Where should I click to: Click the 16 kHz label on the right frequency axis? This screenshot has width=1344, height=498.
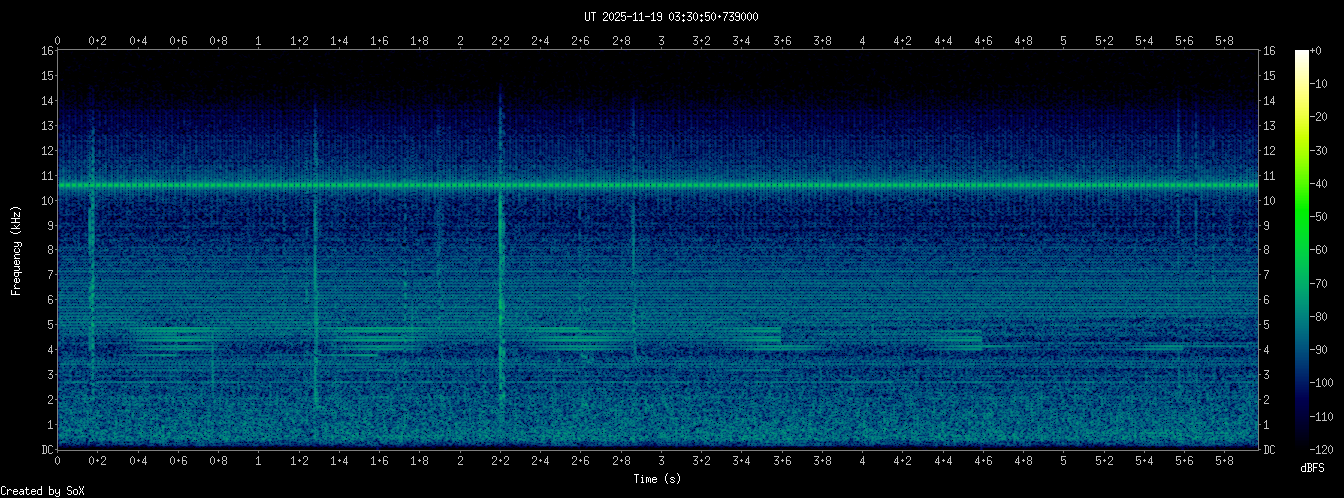click(1270, 51)
